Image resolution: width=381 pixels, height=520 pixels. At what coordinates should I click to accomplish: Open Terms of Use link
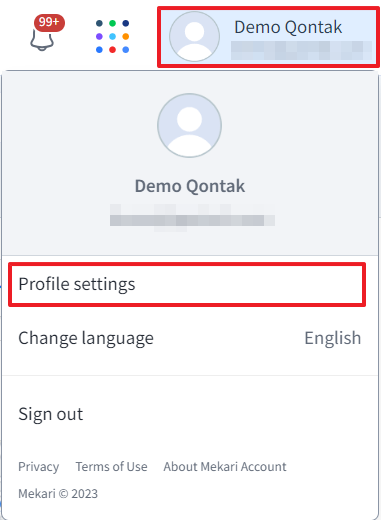(x=111, y=467)
